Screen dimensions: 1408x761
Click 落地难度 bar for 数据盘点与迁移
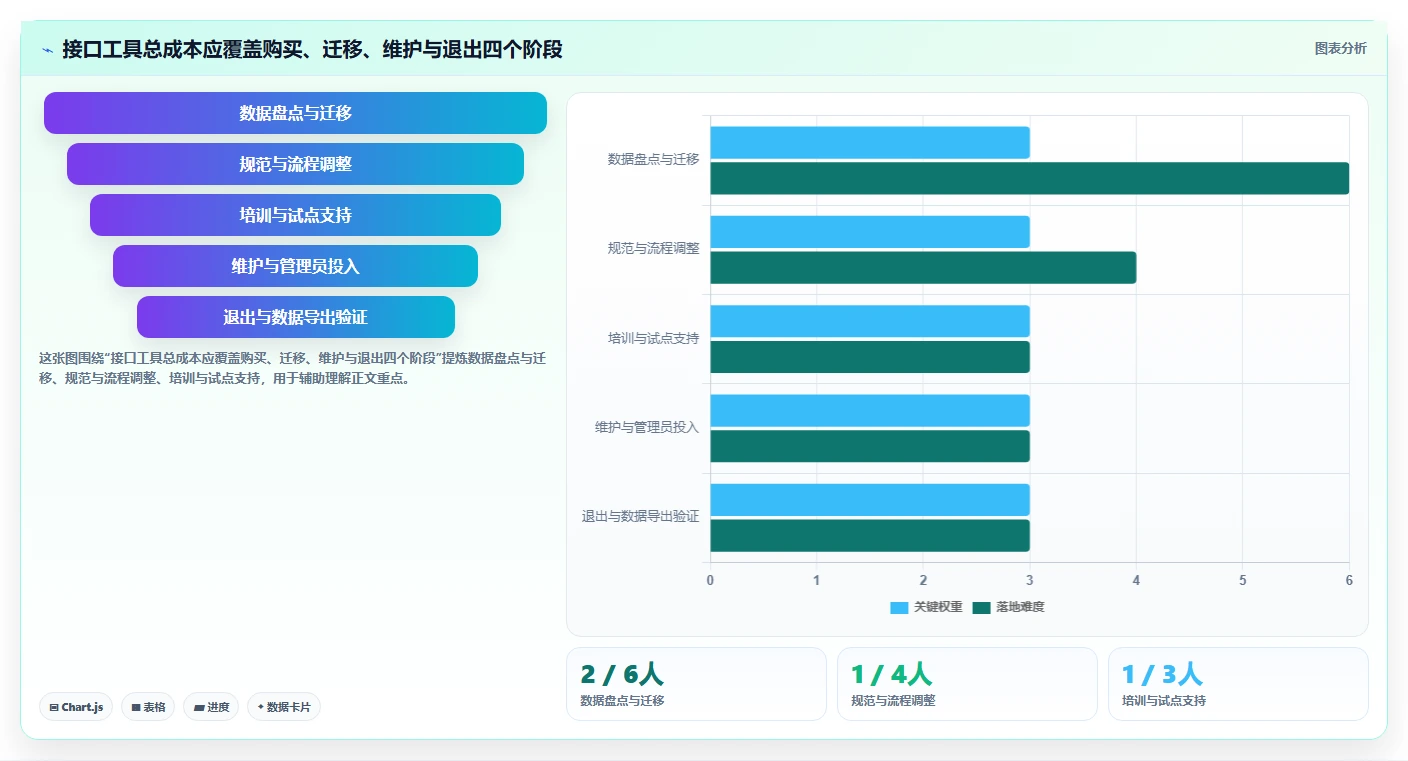1030,178
